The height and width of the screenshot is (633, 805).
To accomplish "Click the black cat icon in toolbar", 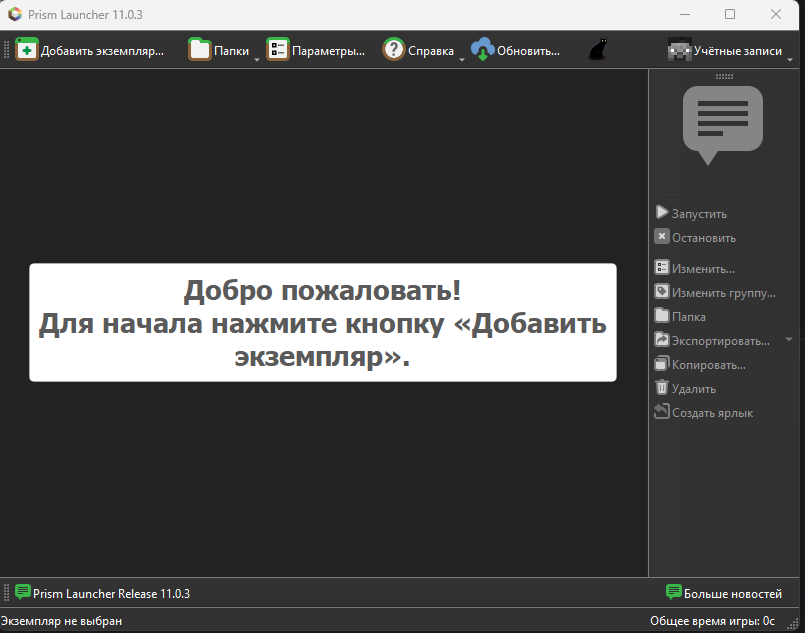I will click(x=598, y=50).
